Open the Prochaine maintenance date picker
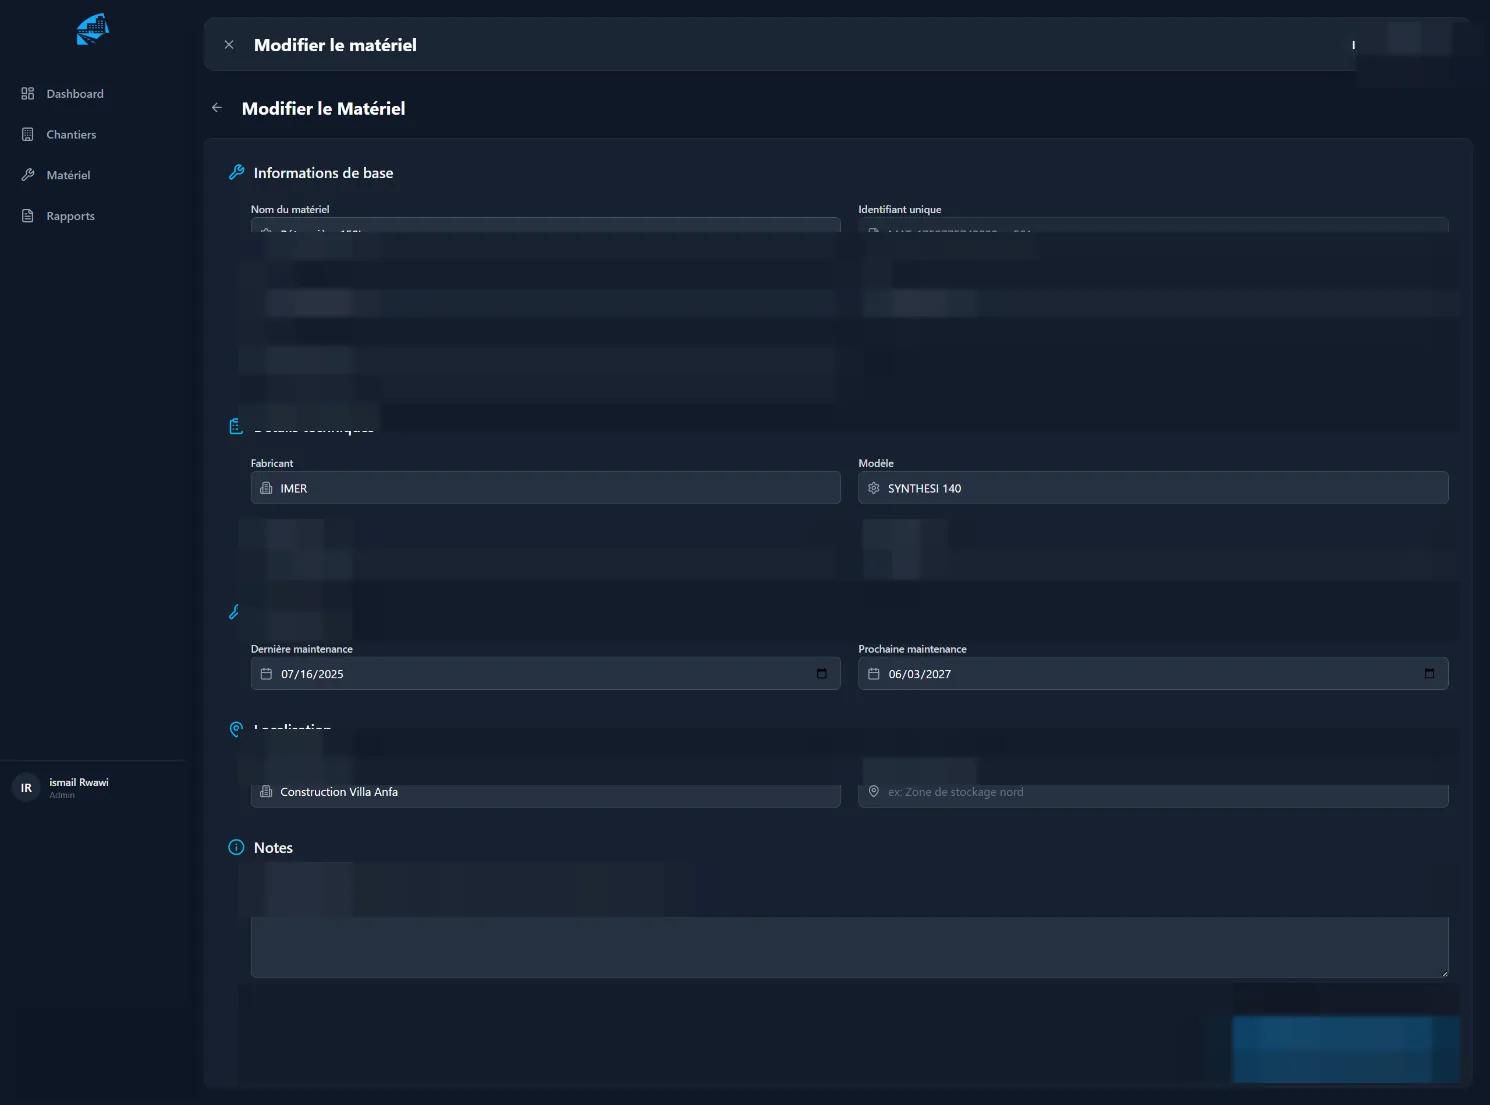Image resolution: width=1490 pixels, height=1105 pixels. (1429, 674)
